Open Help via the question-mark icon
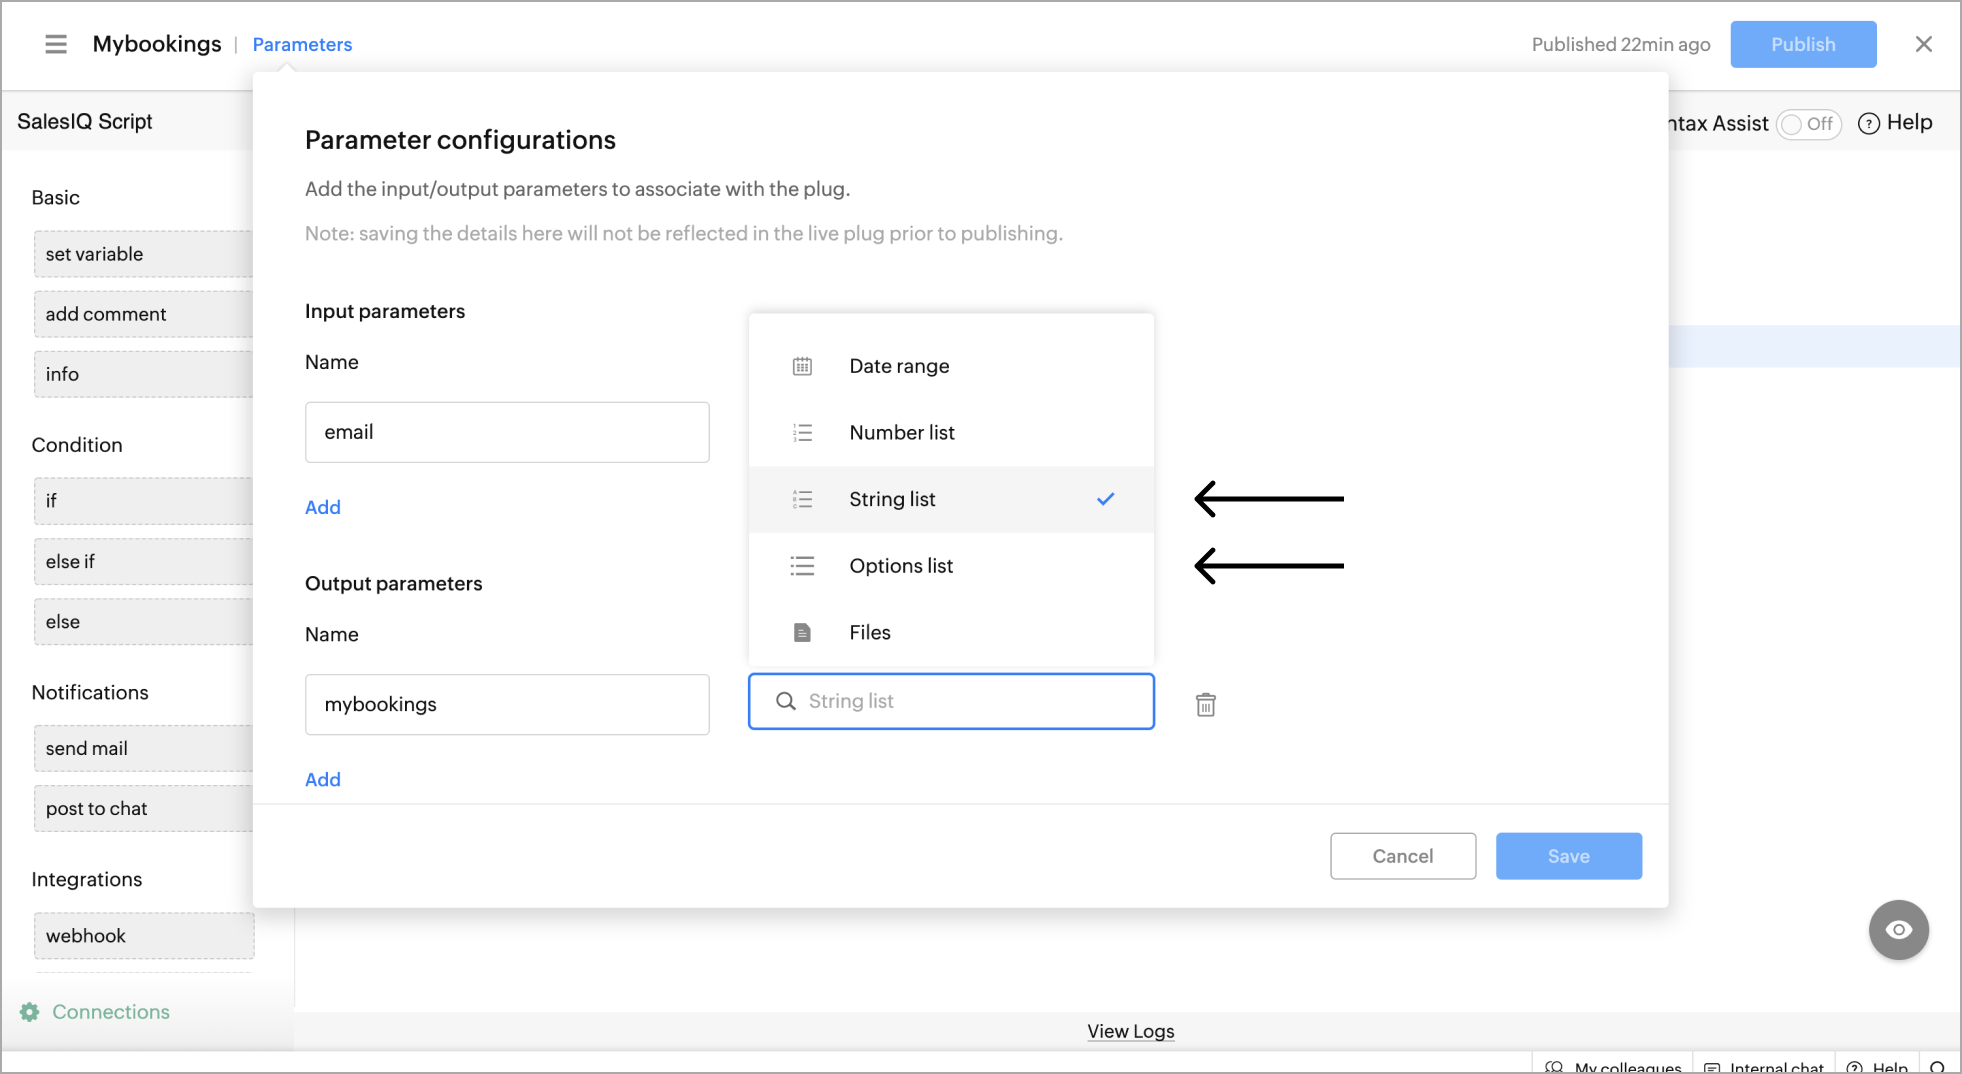The width and height of the screenshot is (1962, 1074). point(1870,123)
